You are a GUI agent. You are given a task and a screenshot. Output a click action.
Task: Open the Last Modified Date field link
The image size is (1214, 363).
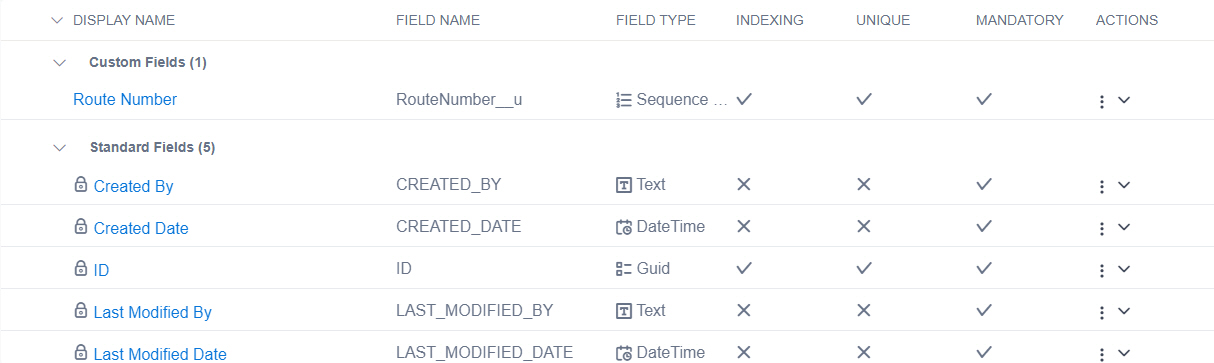click(x=160, y=353)
